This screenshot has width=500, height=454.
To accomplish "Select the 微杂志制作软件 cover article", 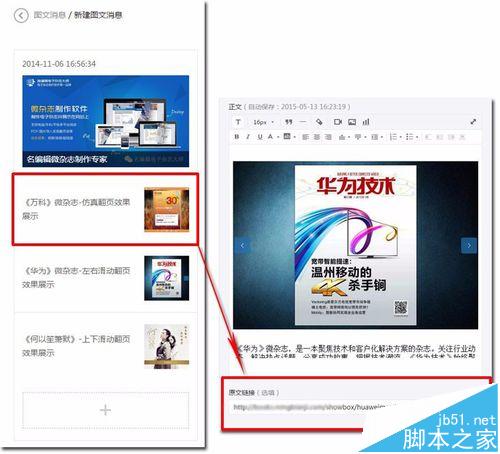I will click(x=105, y=121).
